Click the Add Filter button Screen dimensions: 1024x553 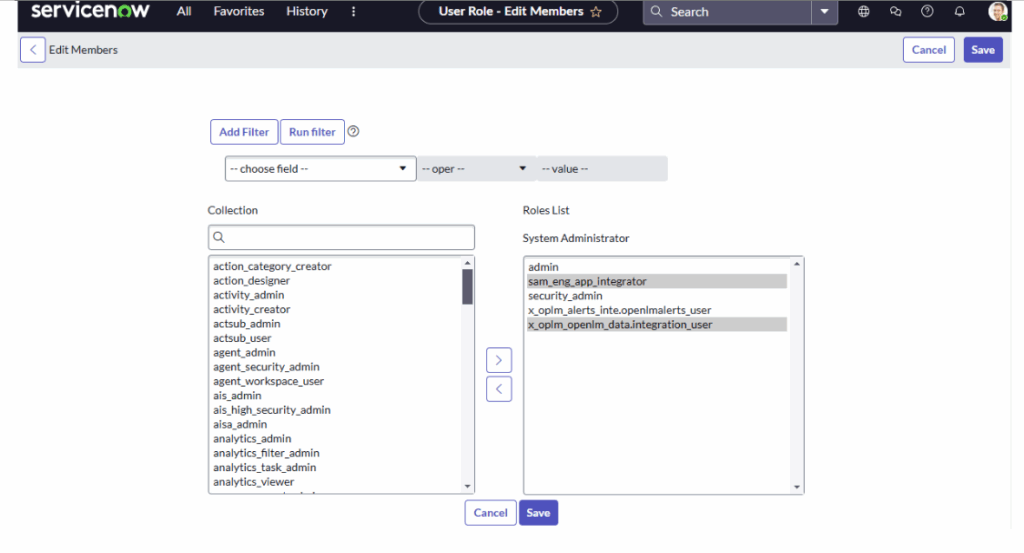[244, 132]
